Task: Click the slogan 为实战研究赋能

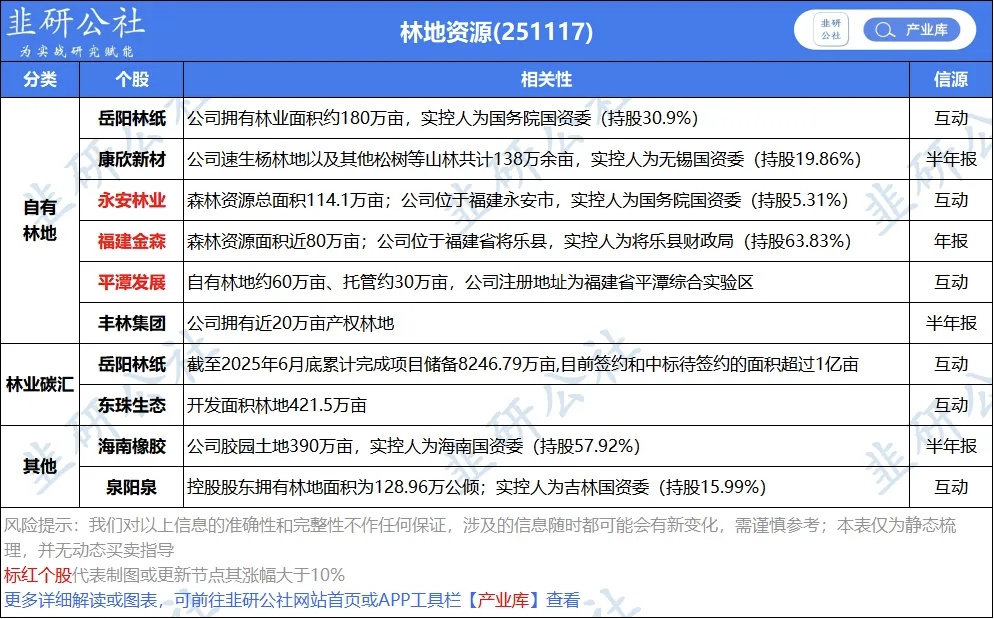Action: coord(76,51)
